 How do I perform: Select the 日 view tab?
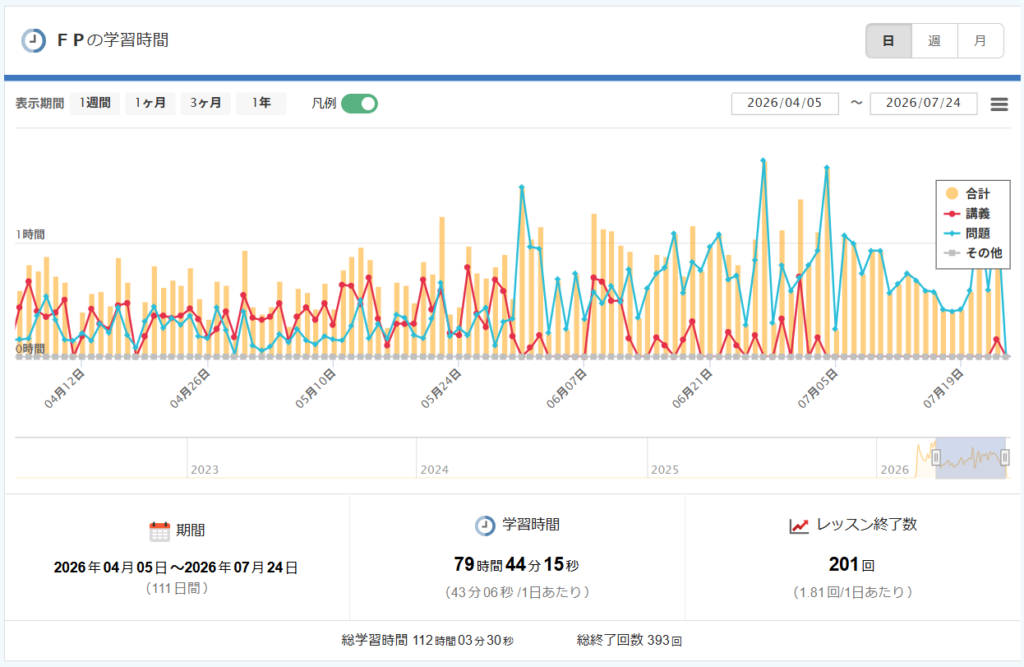click(x=889, y=41)
